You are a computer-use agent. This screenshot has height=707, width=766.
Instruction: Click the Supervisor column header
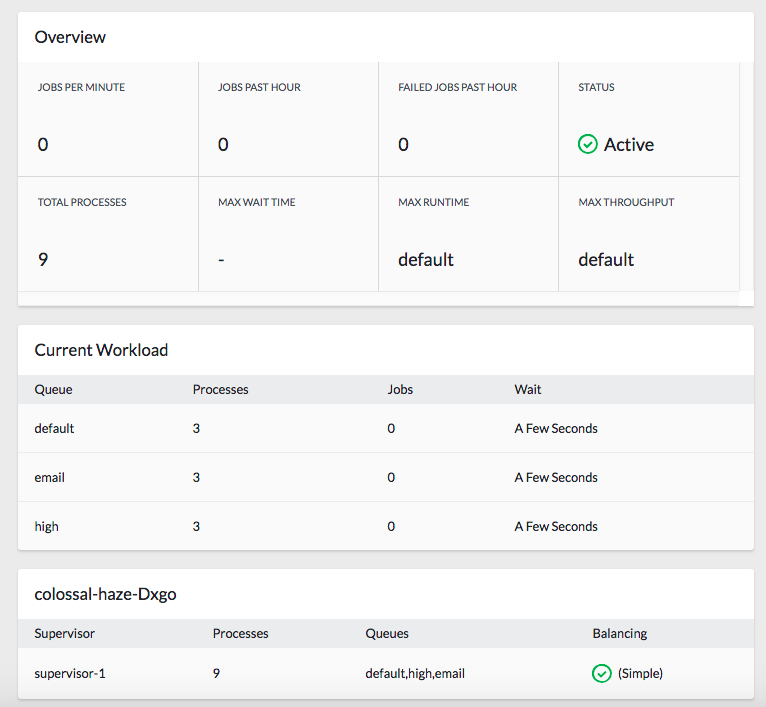tap(64, 634)
